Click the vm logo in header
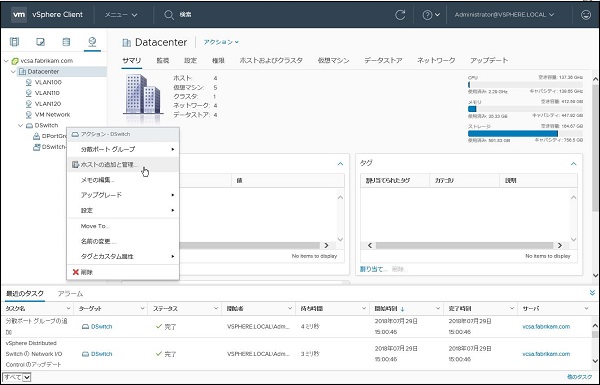This screenshot has width=600, height=385. point(19,15)
